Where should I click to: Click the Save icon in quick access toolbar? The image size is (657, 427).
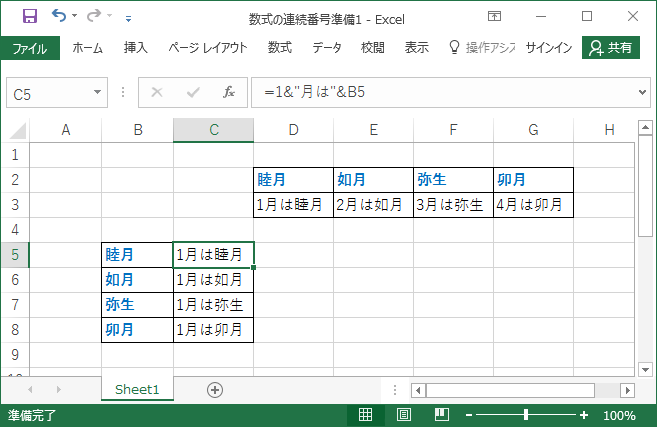30,16
